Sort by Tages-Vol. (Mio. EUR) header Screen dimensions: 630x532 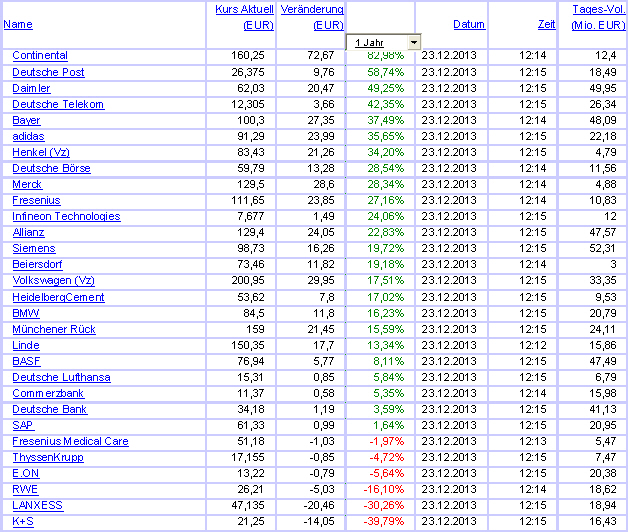[598, 17]
